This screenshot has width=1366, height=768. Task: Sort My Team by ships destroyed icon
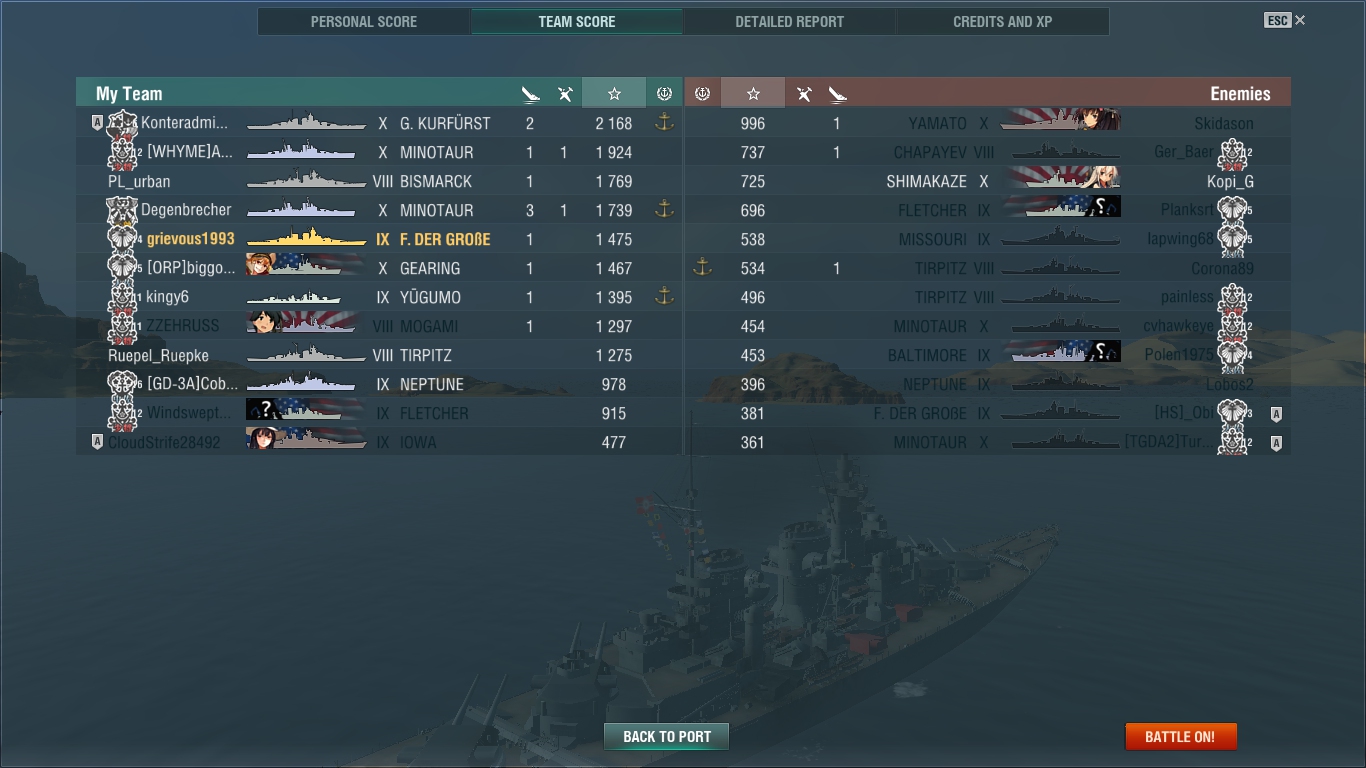pos(530,94)
